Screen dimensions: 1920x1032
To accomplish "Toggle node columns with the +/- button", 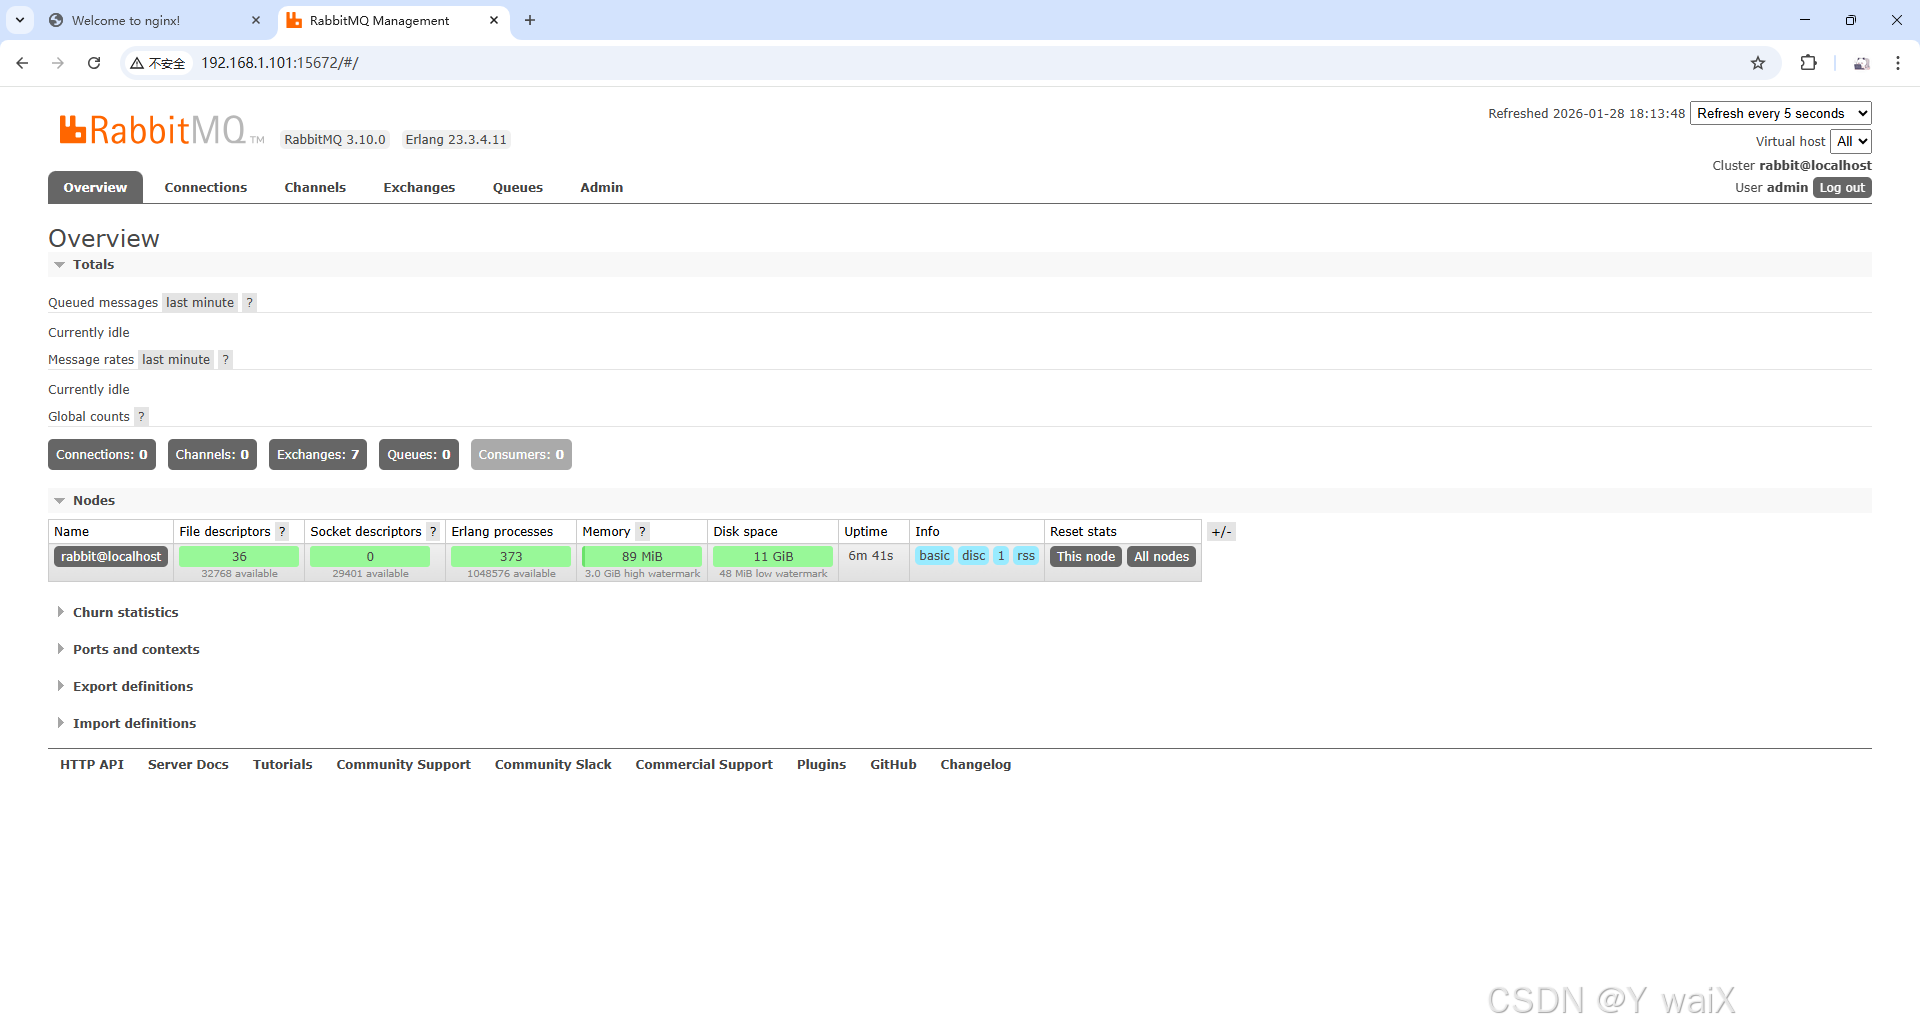I will coord(1221,532).
